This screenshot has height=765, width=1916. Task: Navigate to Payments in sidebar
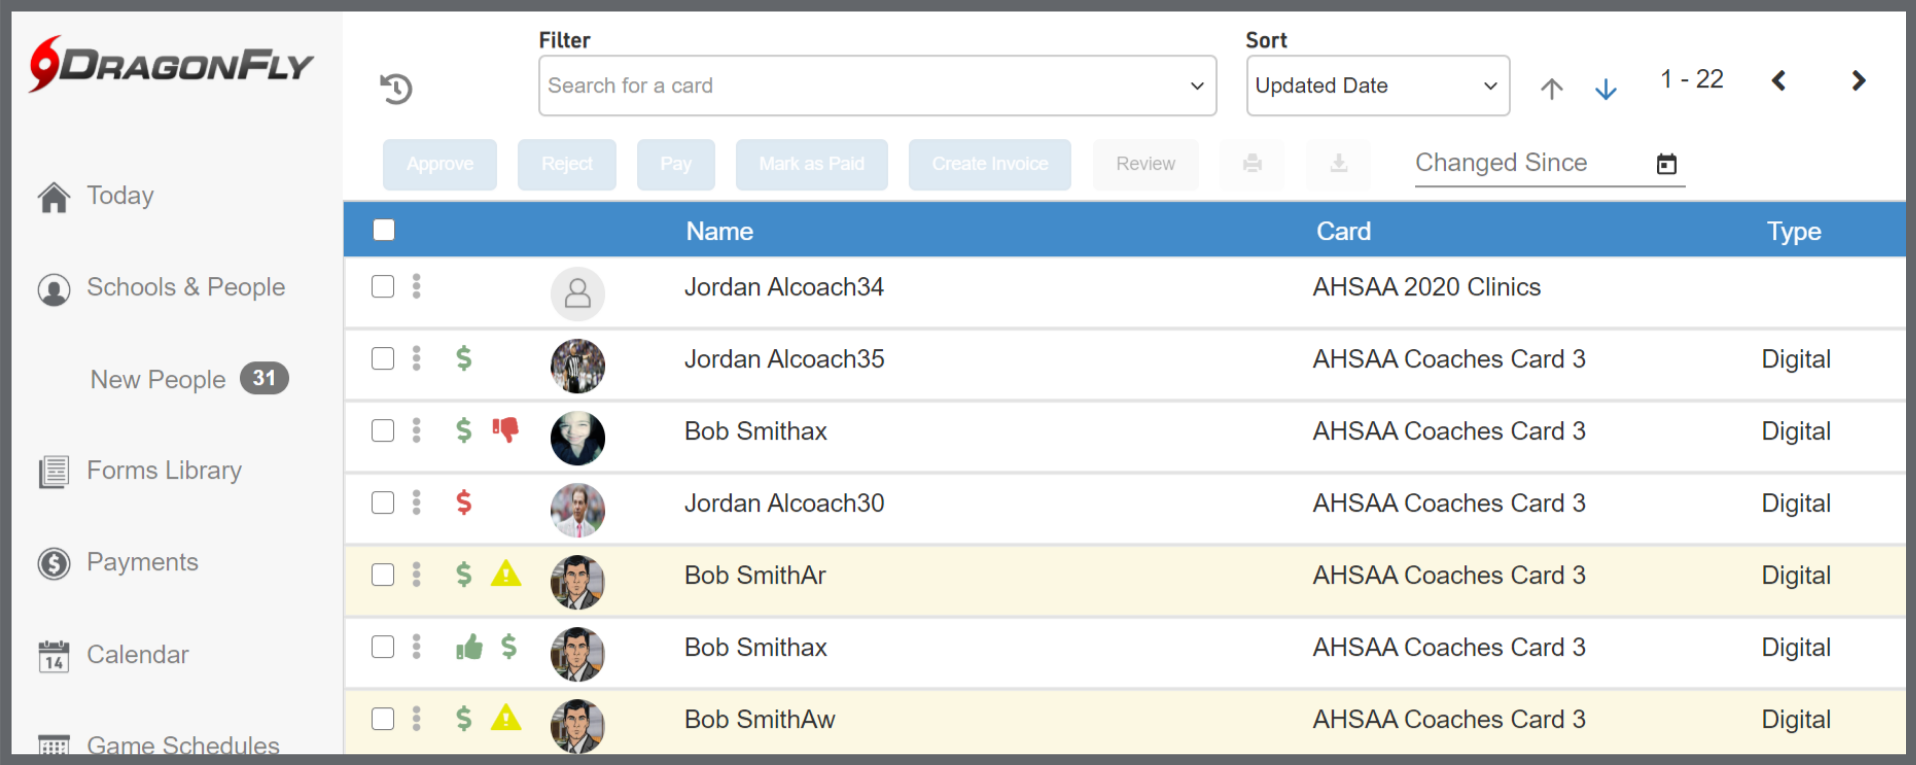tap(142, 563)
